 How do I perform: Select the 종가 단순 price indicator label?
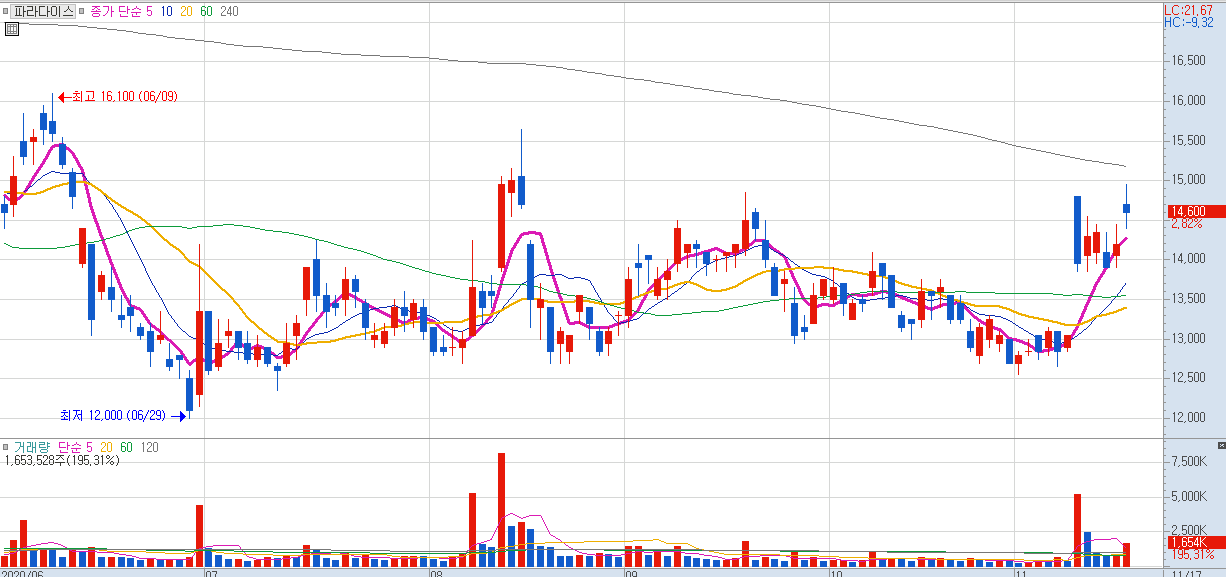[x=116, y=12]
